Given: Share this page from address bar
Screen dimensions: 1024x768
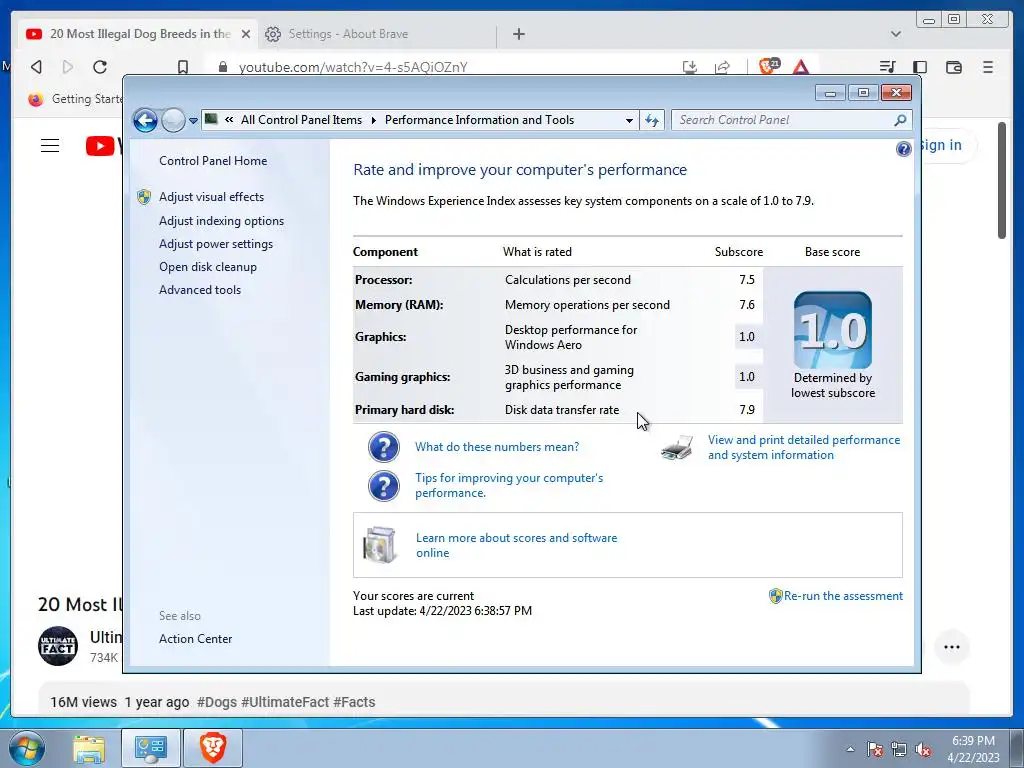Looking at the screenshot, I should pos(722,67).
